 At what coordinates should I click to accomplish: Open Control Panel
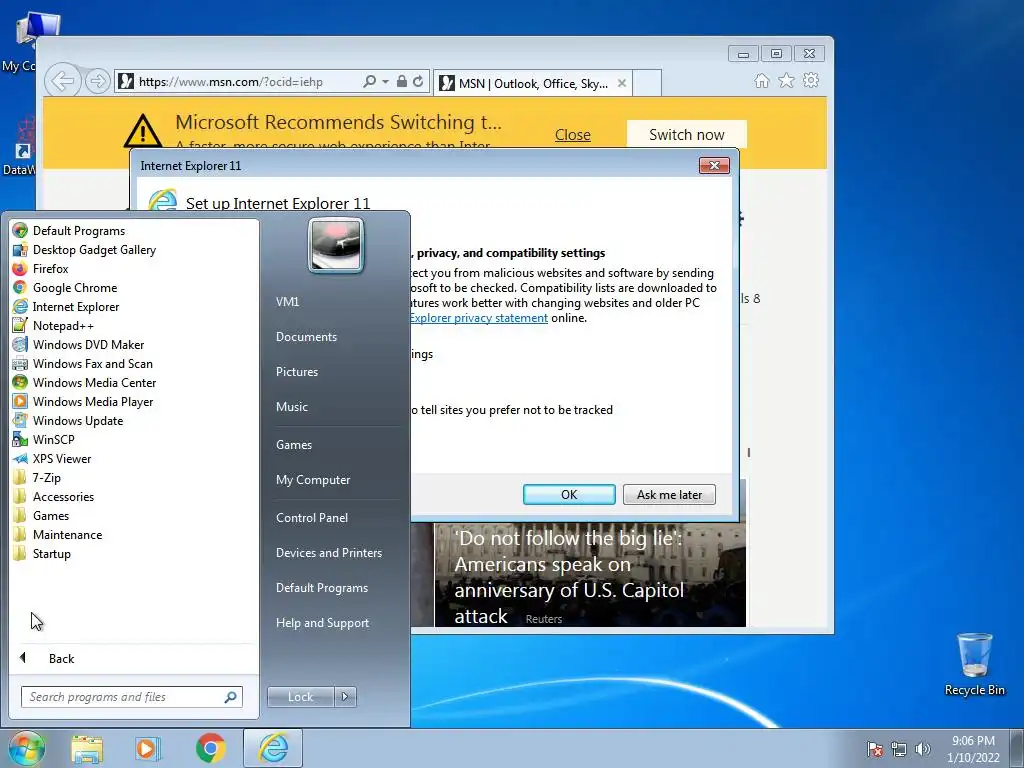312,518
